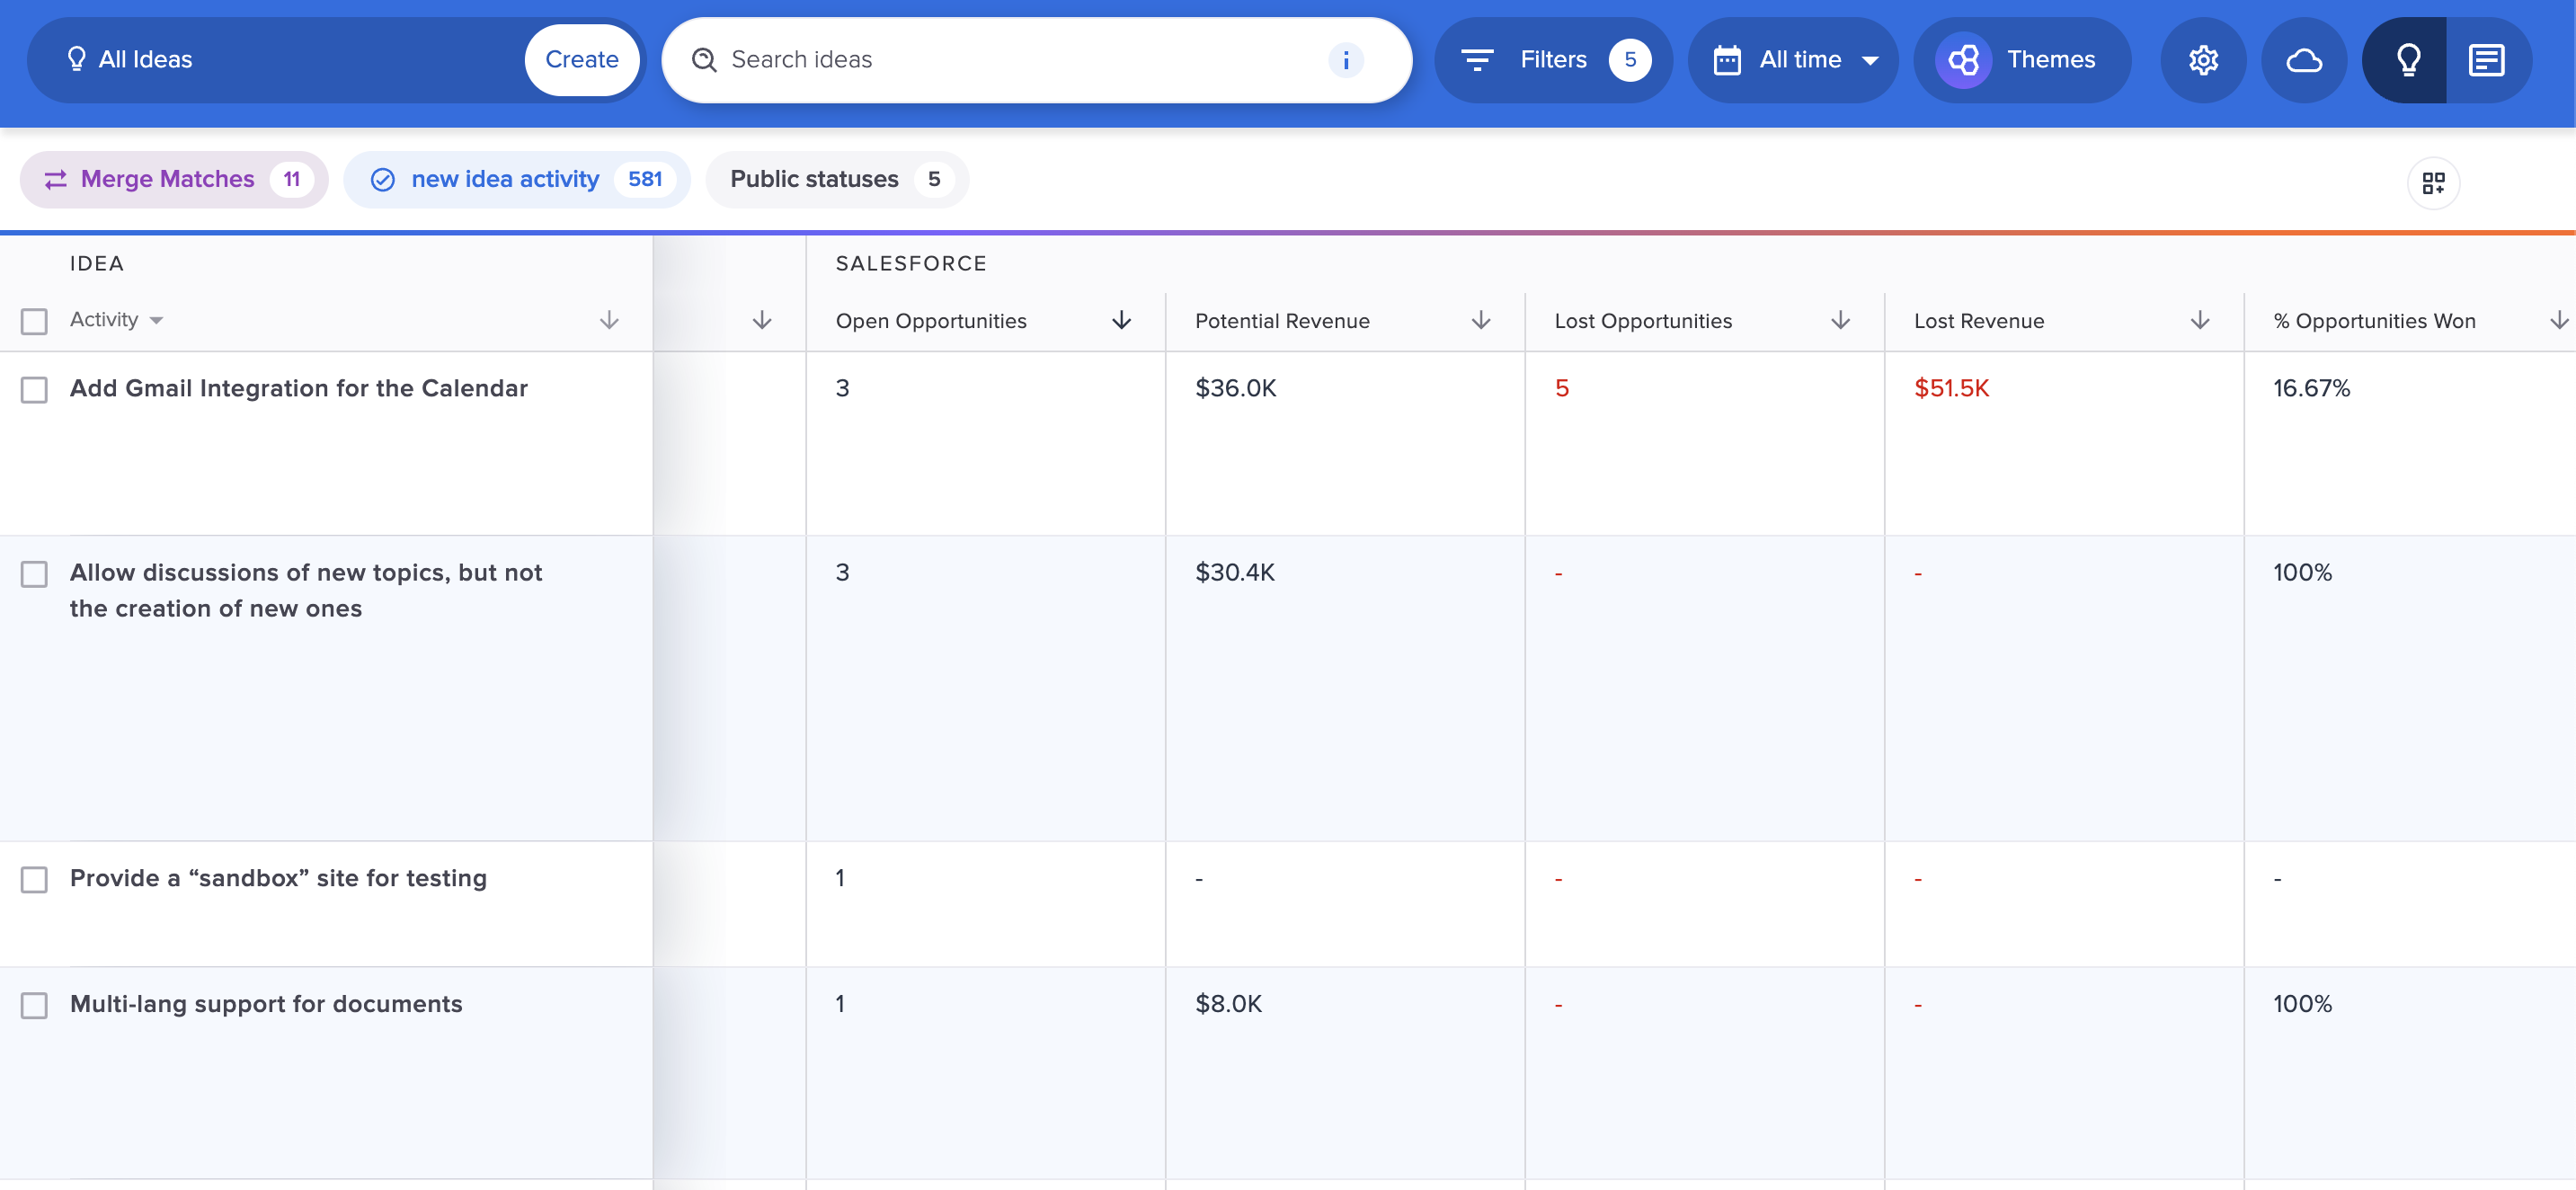This screenshot has height=1190, width=2576.
Task: Click the Create button
Action: coord(581,60)
